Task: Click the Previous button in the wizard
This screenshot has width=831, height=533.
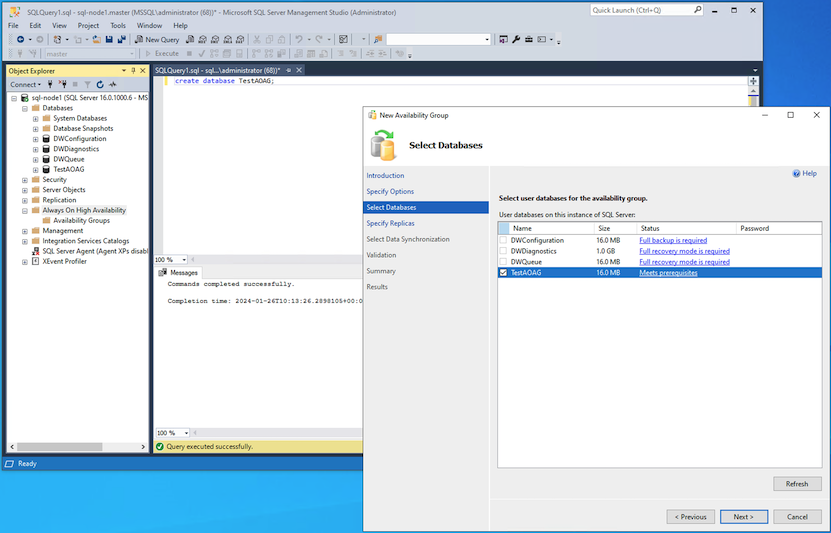Action: [691, 517]
